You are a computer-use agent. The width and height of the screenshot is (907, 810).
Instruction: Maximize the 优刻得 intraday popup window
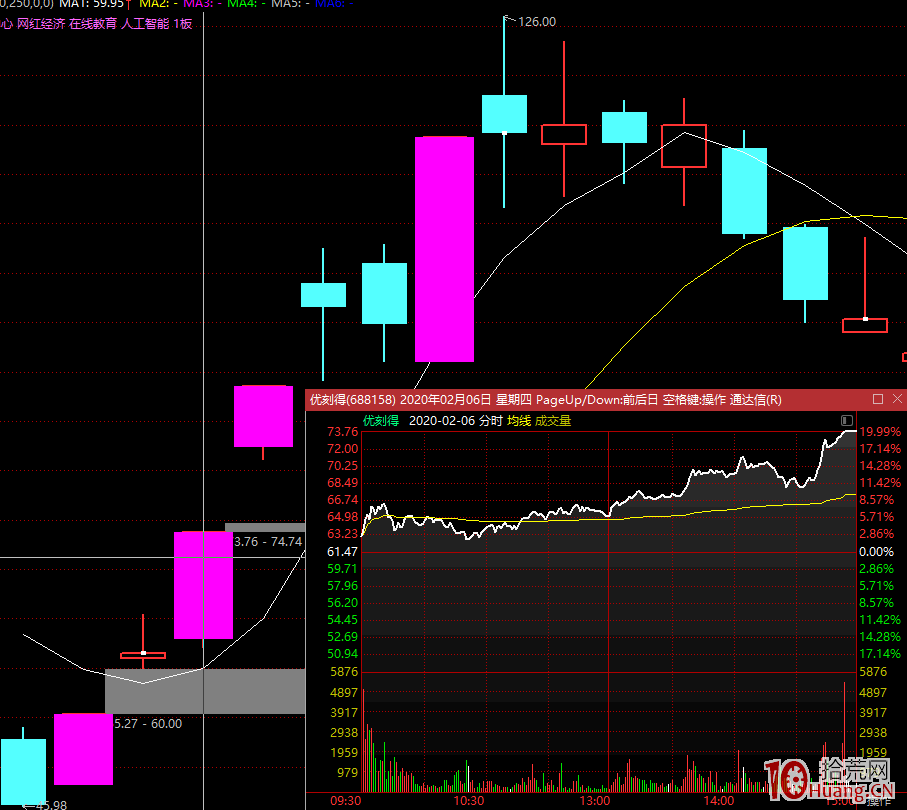coord(877,399)
